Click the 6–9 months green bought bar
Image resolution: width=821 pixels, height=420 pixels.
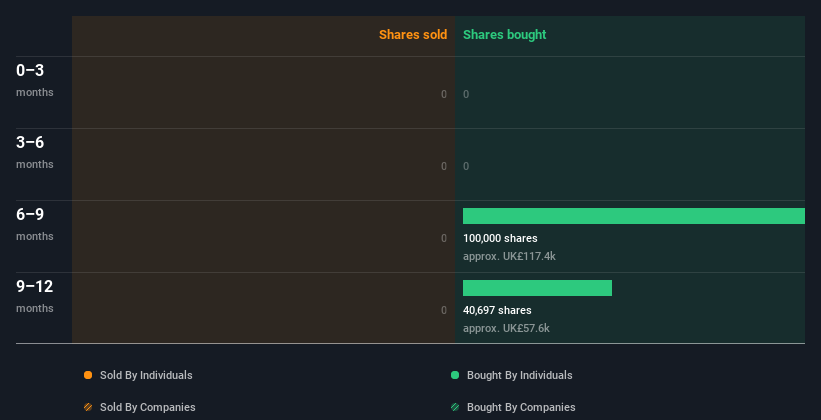(634, 216)
